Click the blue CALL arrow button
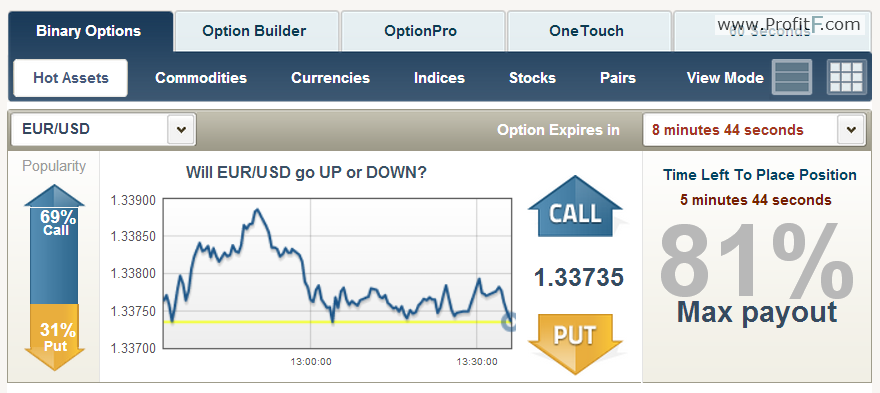880x393 pixels. (575, 206)
